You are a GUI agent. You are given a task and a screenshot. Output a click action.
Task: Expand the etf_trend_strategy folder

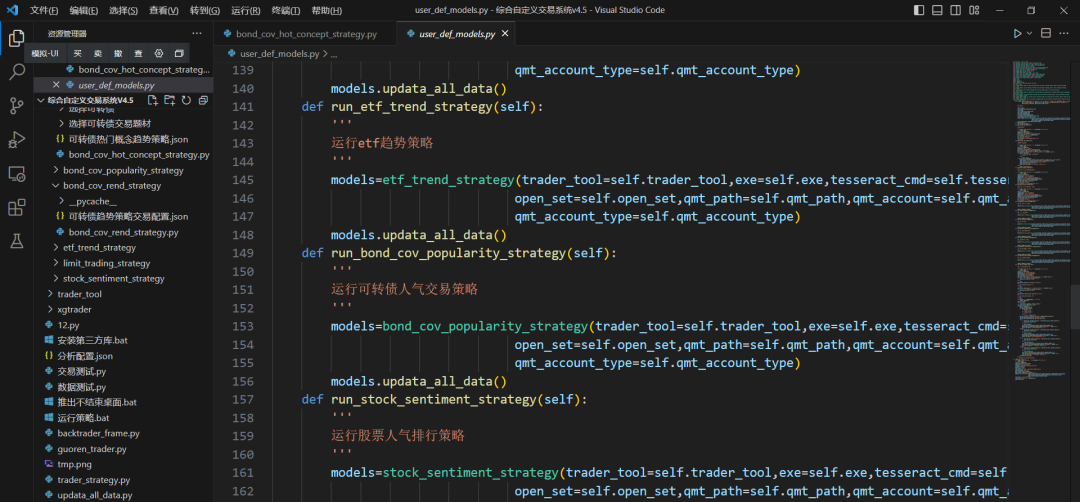pyautogui.click(x=99, y=247)
